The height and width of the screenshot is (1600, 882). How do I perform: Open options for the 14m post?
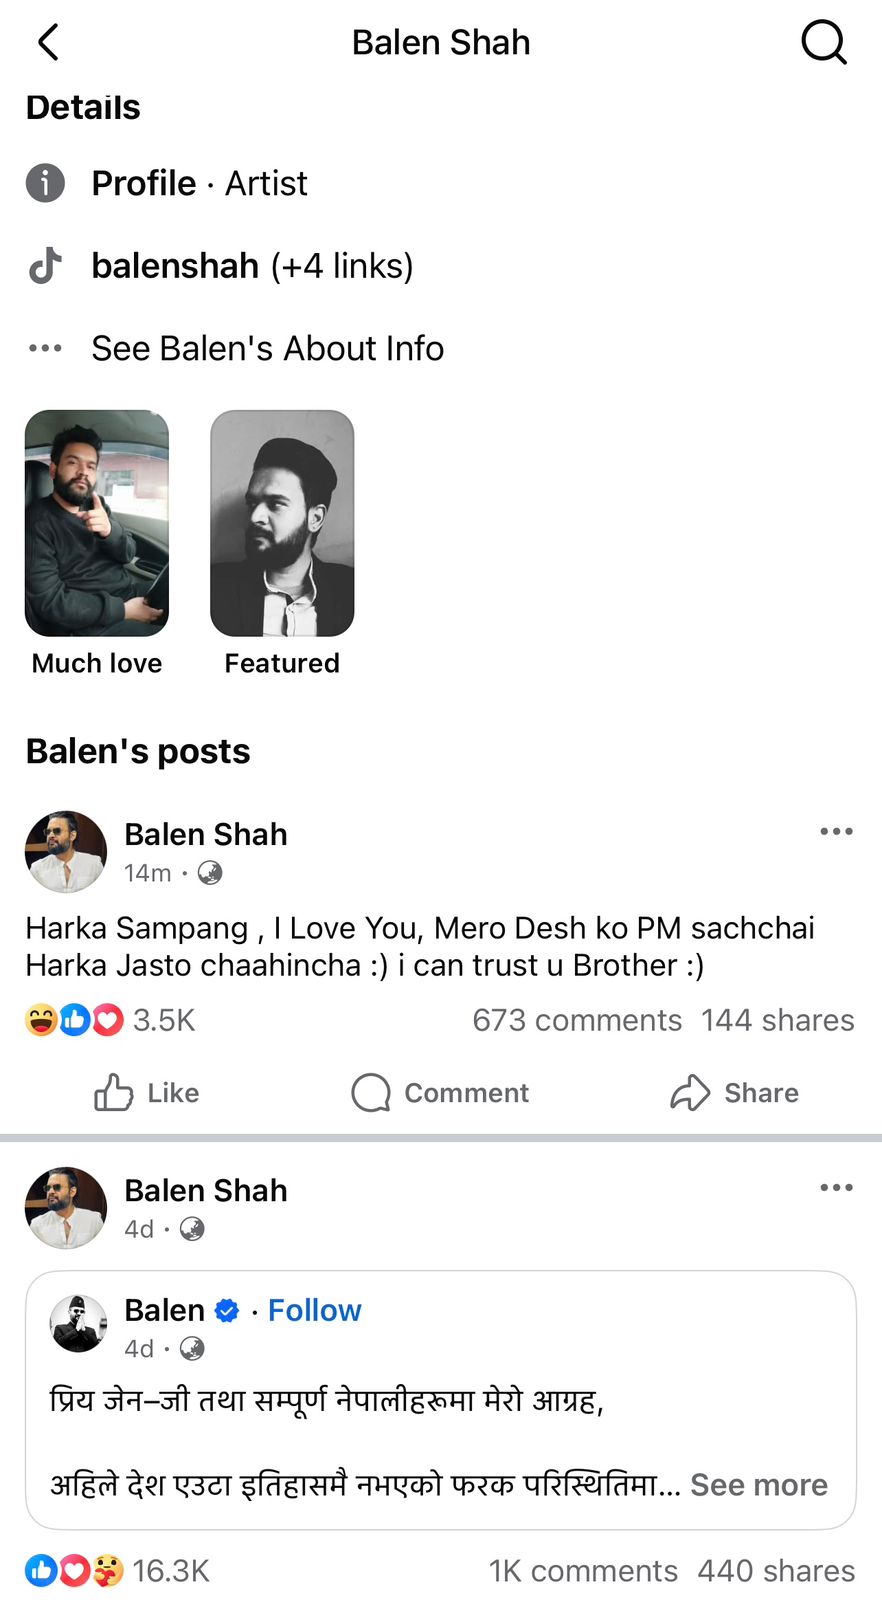tap(836, 832)
